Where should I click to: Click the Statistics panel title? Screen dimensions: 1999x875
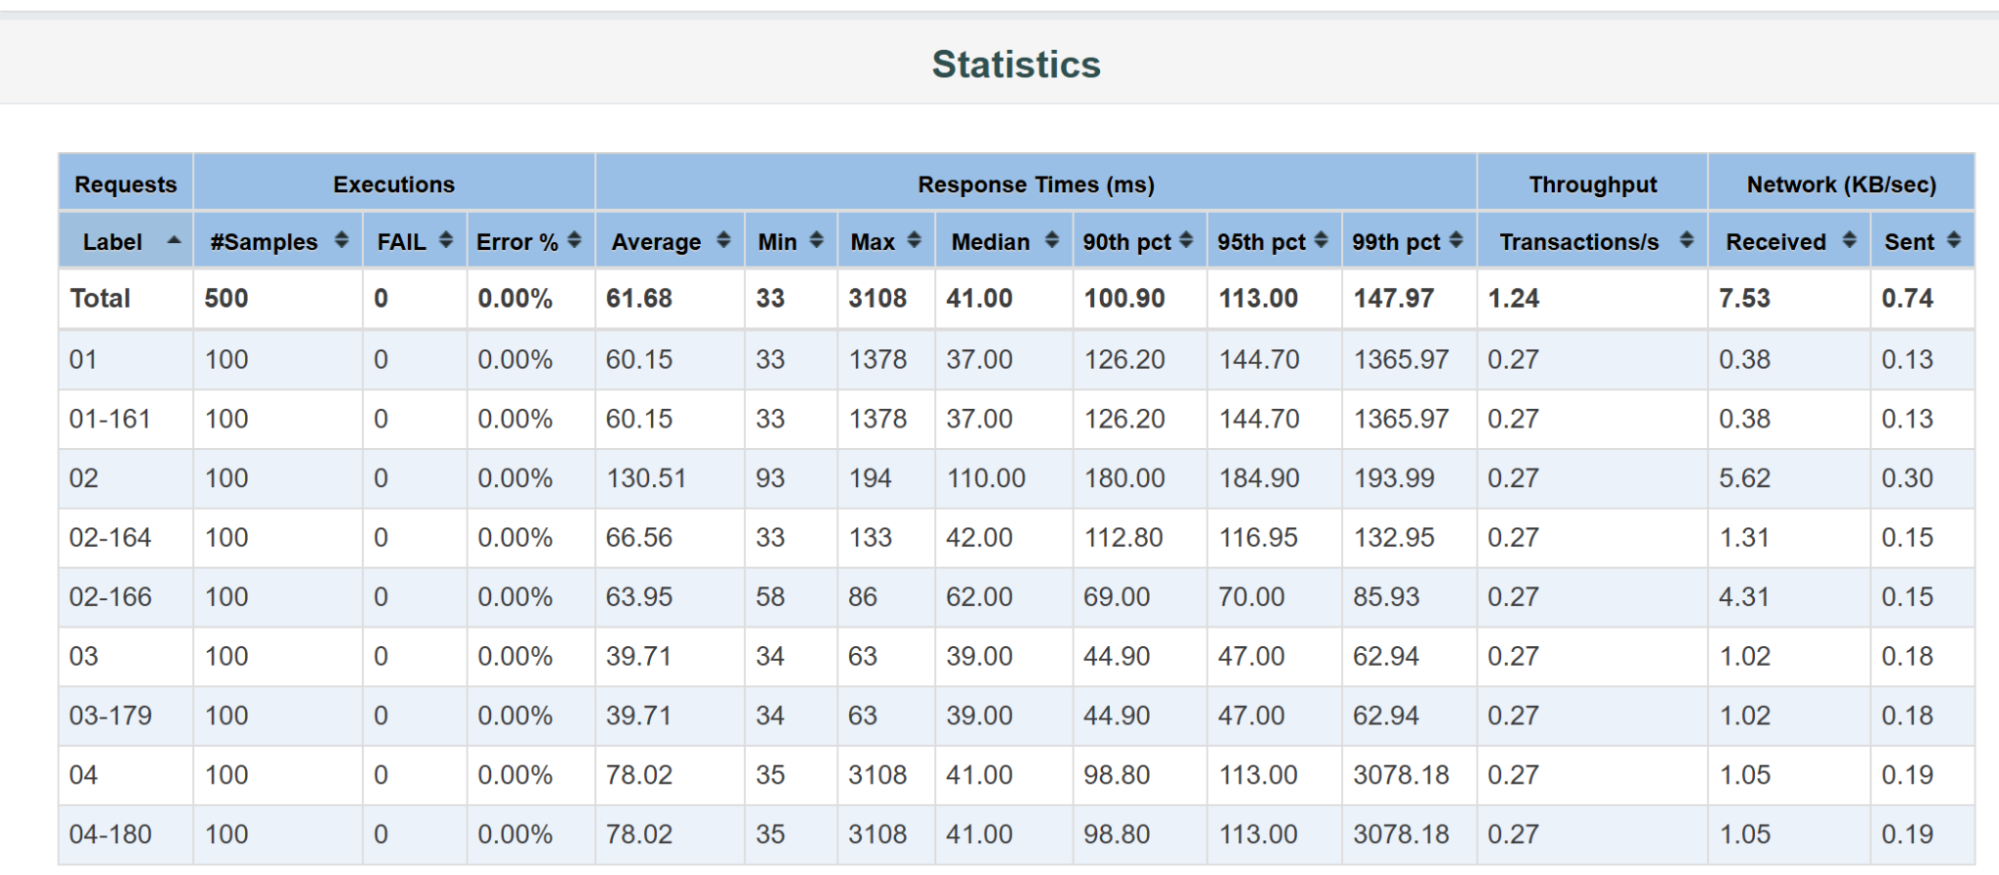[1016, 64]
